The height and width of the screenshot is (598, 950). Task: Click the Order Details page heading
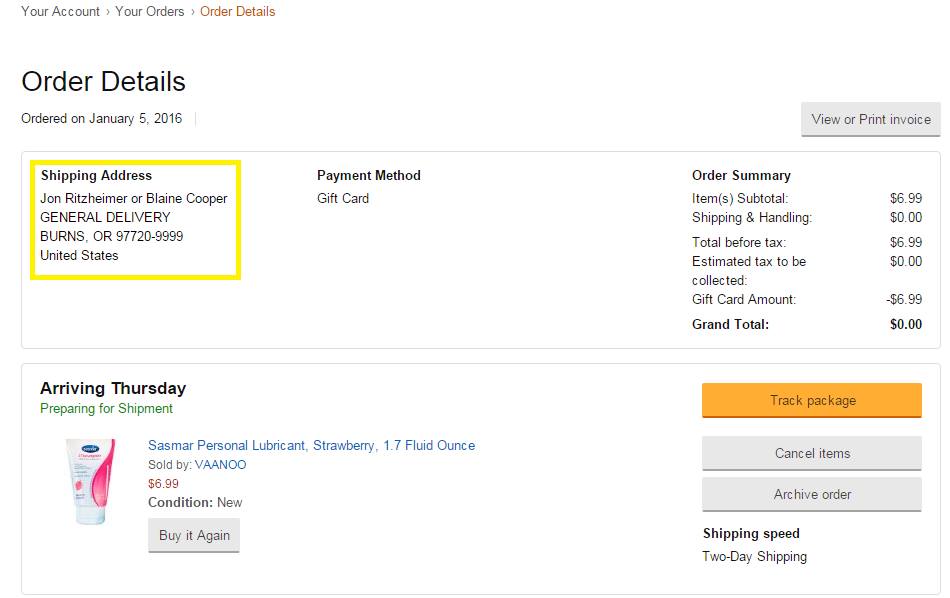pos(103,81)
